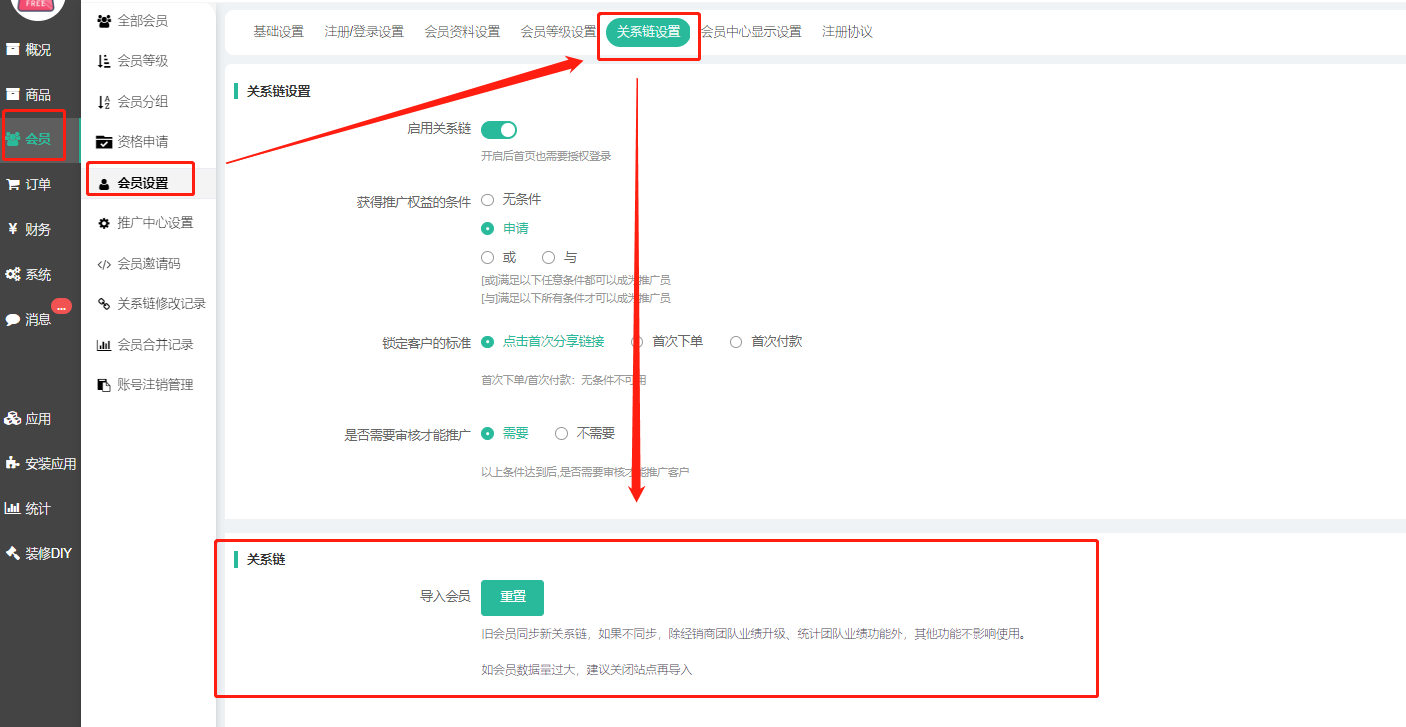This screenshot has width=1406, height=727.
Task: Click the red notification badge on 消息
Action: click(62, 307)
